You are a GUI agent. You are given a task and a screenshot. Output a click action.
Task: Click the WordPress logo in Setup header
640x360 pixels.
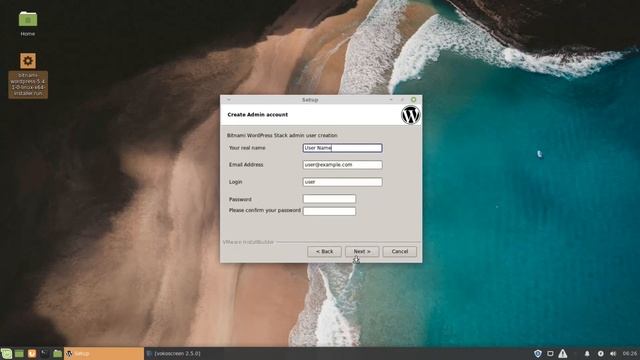coord(411,115)
